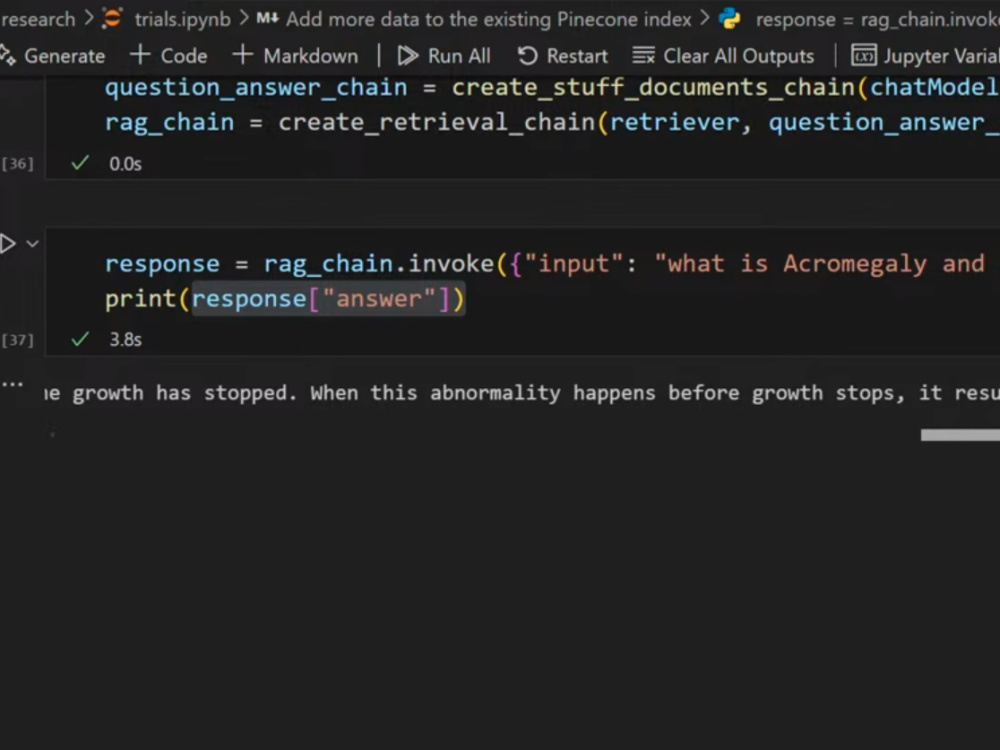
Task: Click the horizontal output scrollbar thumb
Action: point(960,435)
